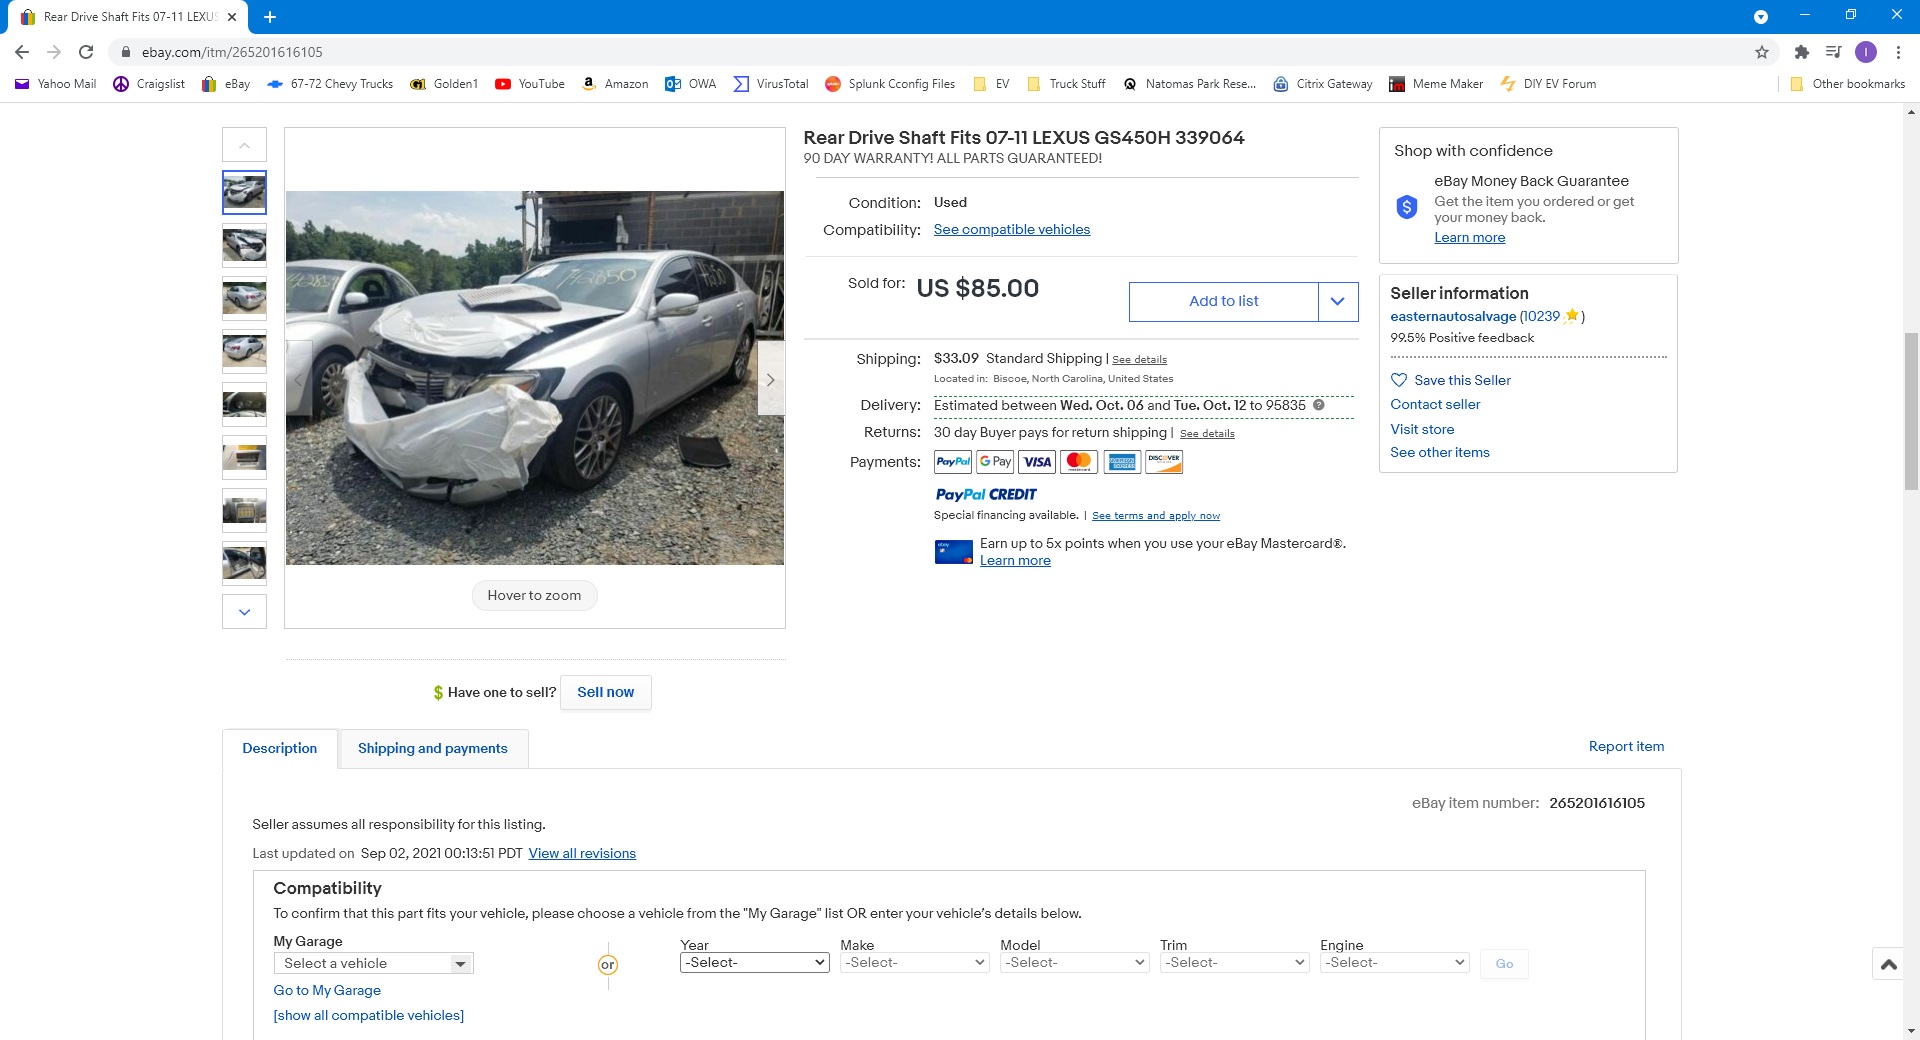This screenshot has height=1040, width=1920.
Task: Open See compatible vehicles link
Action: (1011, 229)
